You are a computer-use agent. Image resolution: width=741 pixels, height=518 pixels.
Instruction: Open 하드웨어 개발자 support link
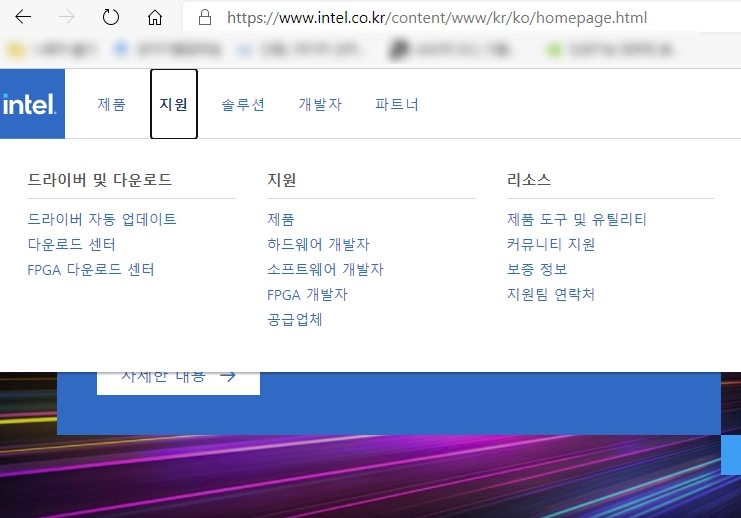[318, 244]
